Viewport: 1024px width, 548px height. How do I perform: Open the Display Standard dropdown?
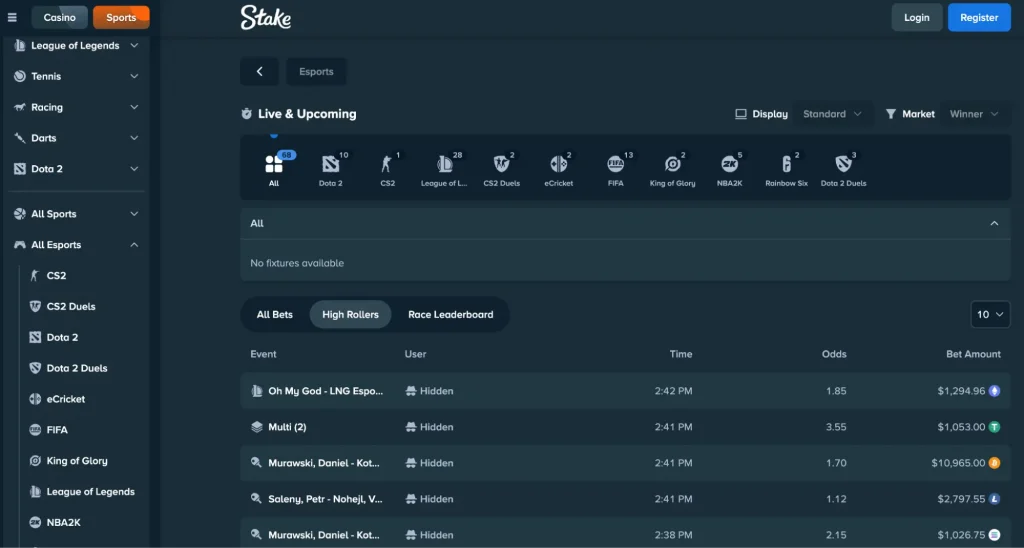pyautogui.click(x=832, y=114)
